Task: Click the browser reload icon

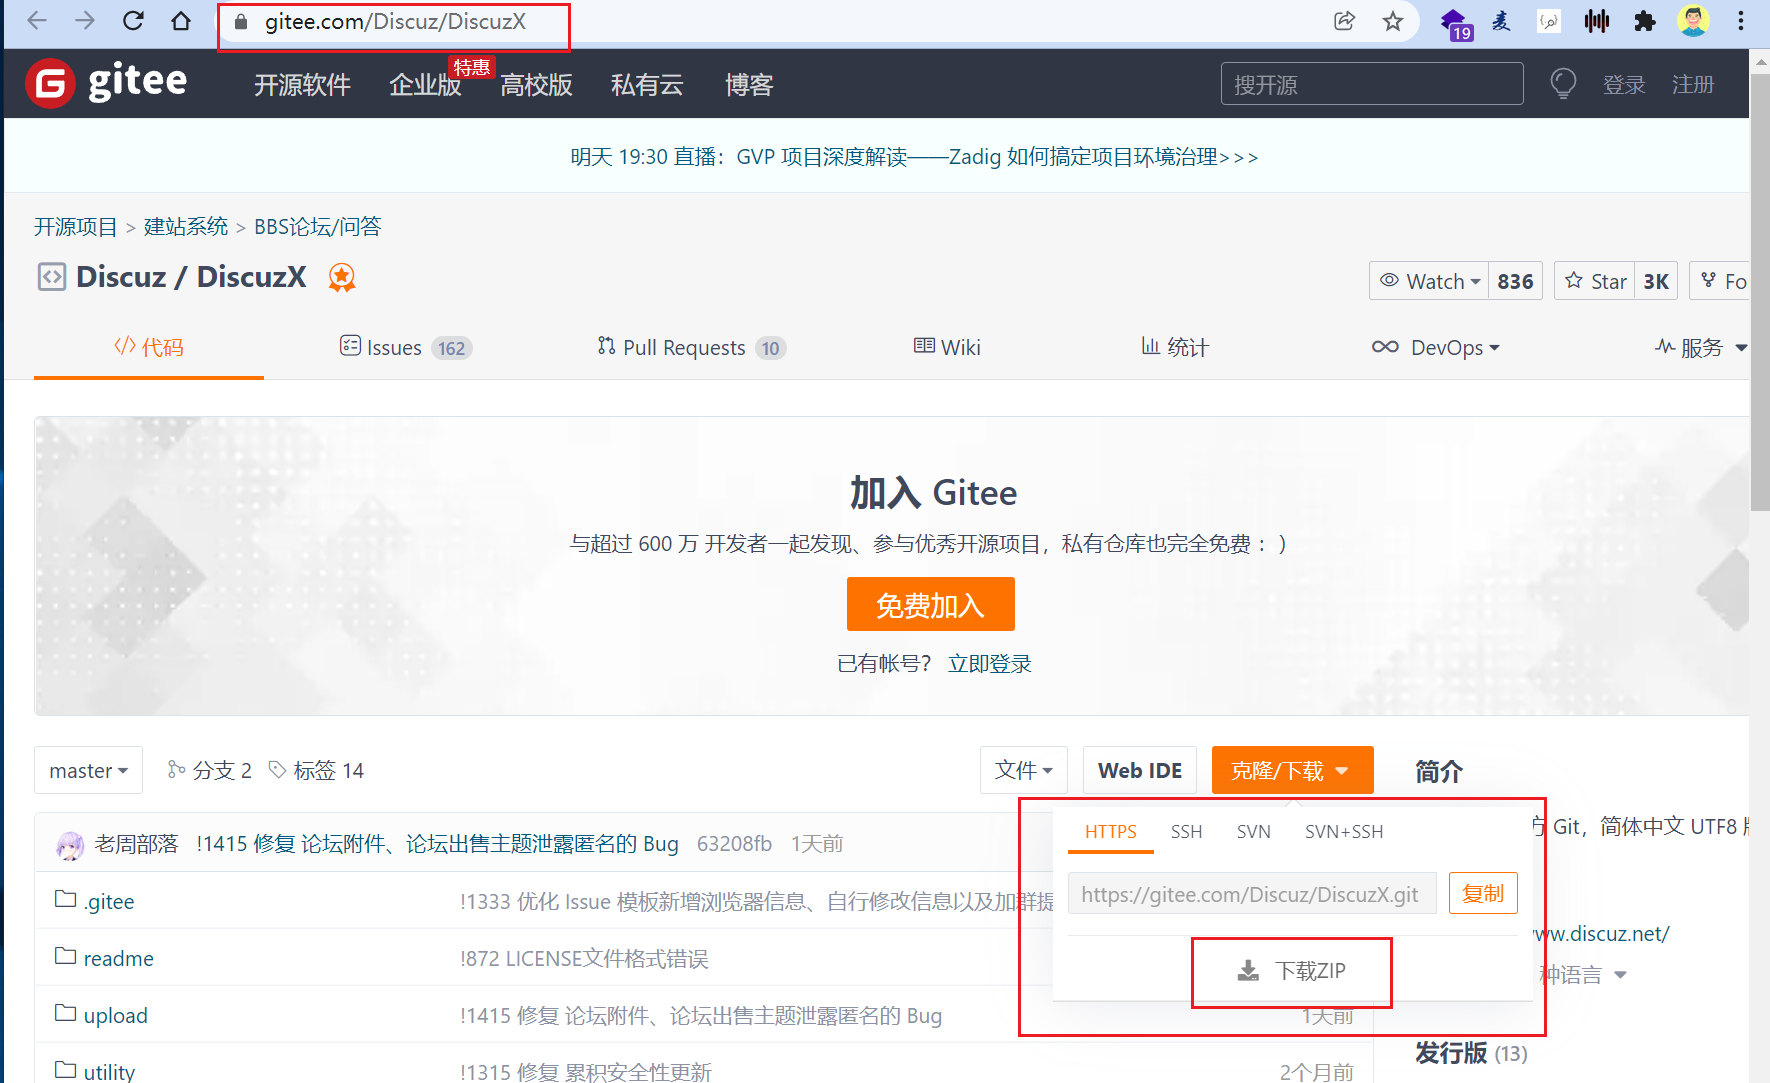Action: pos(133,21)
